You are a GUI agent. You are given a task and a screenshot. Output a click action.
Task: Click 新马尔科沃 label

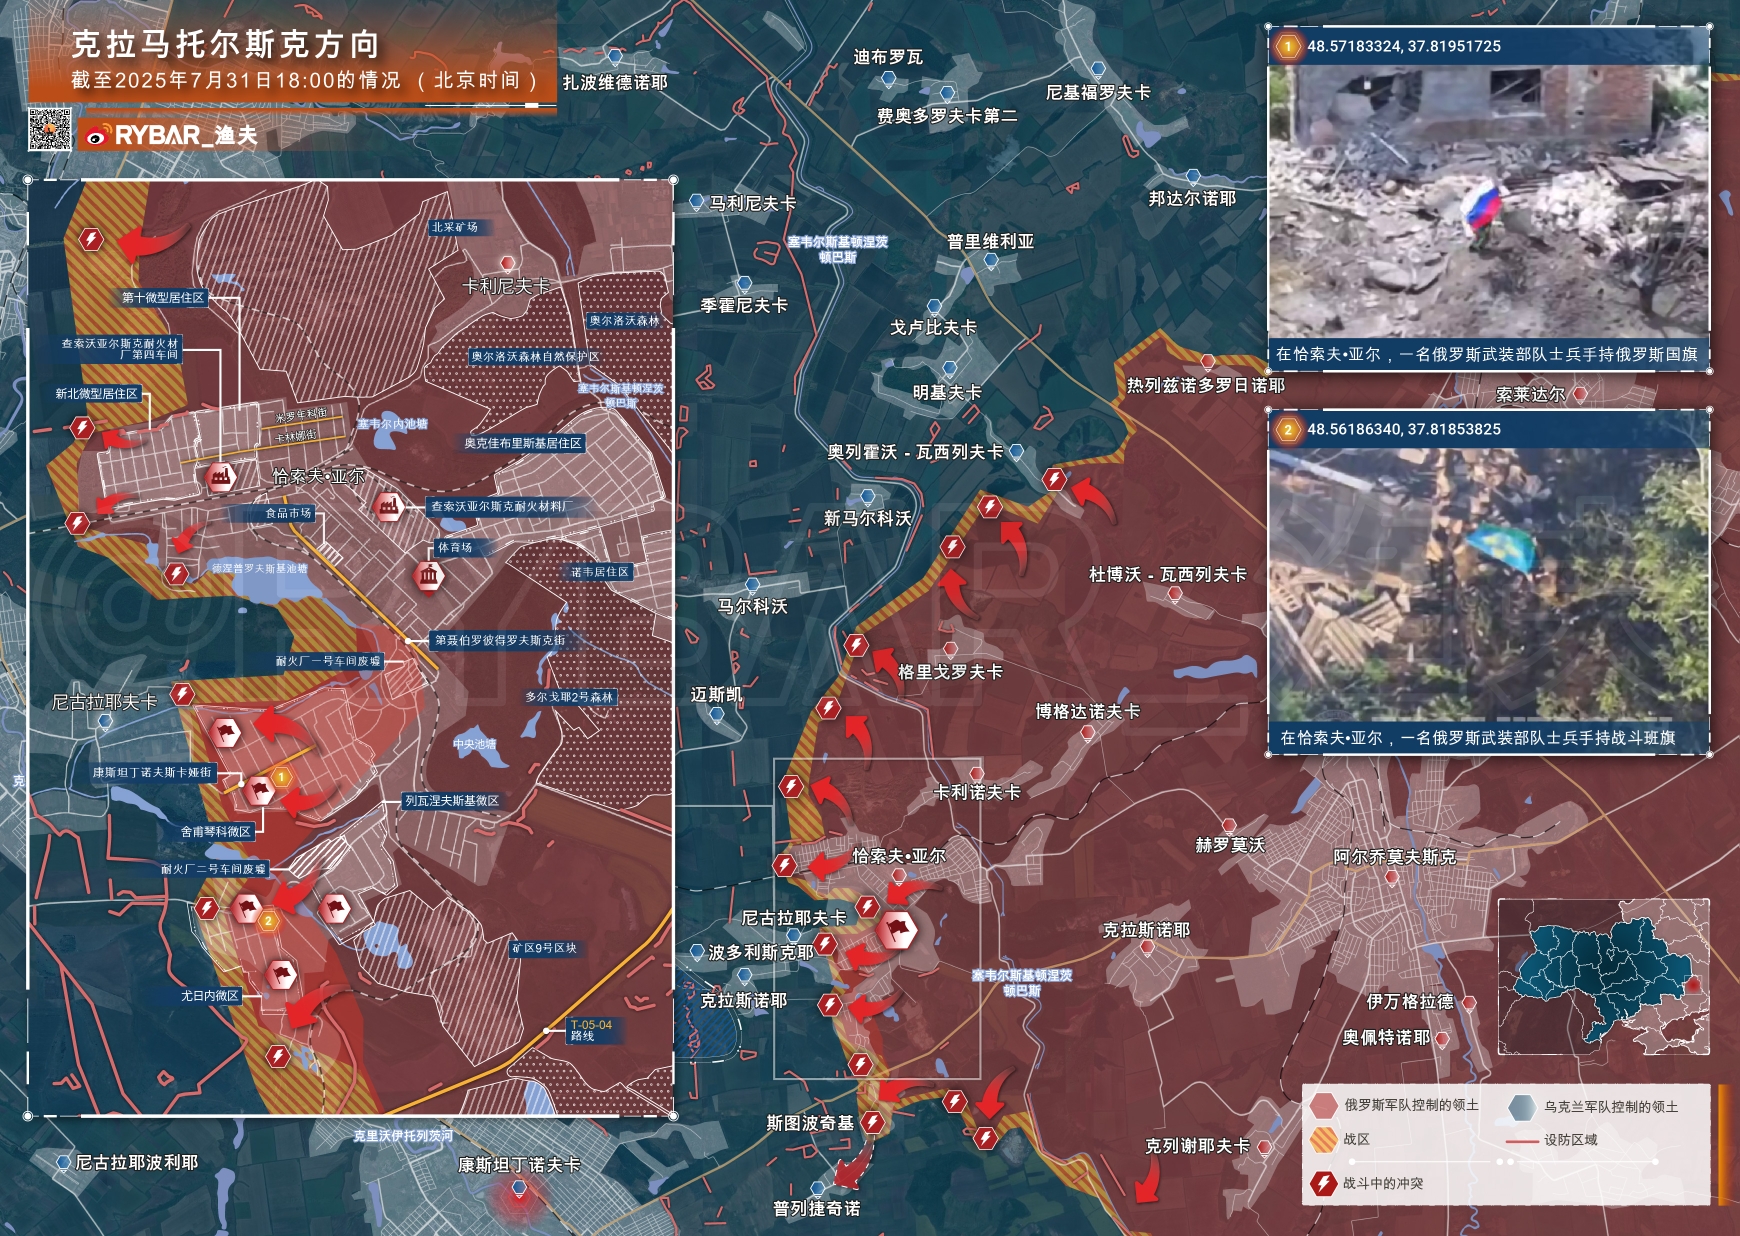coord(867,518)
